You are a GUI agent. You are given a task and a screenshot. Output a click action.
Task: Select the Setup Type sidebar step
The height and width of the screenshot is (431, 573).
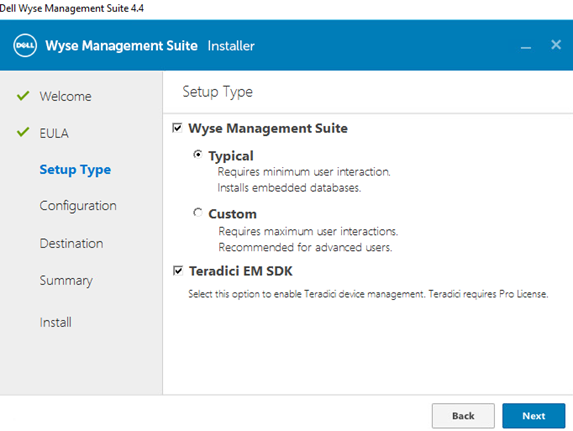coord(75,170)
